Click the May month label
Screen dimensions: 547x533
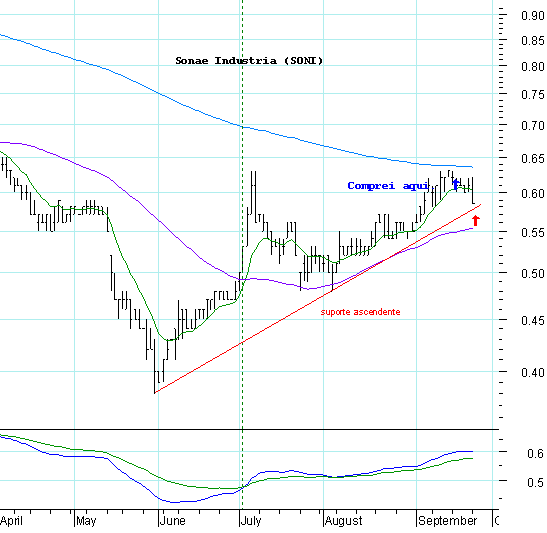[86, 521]
